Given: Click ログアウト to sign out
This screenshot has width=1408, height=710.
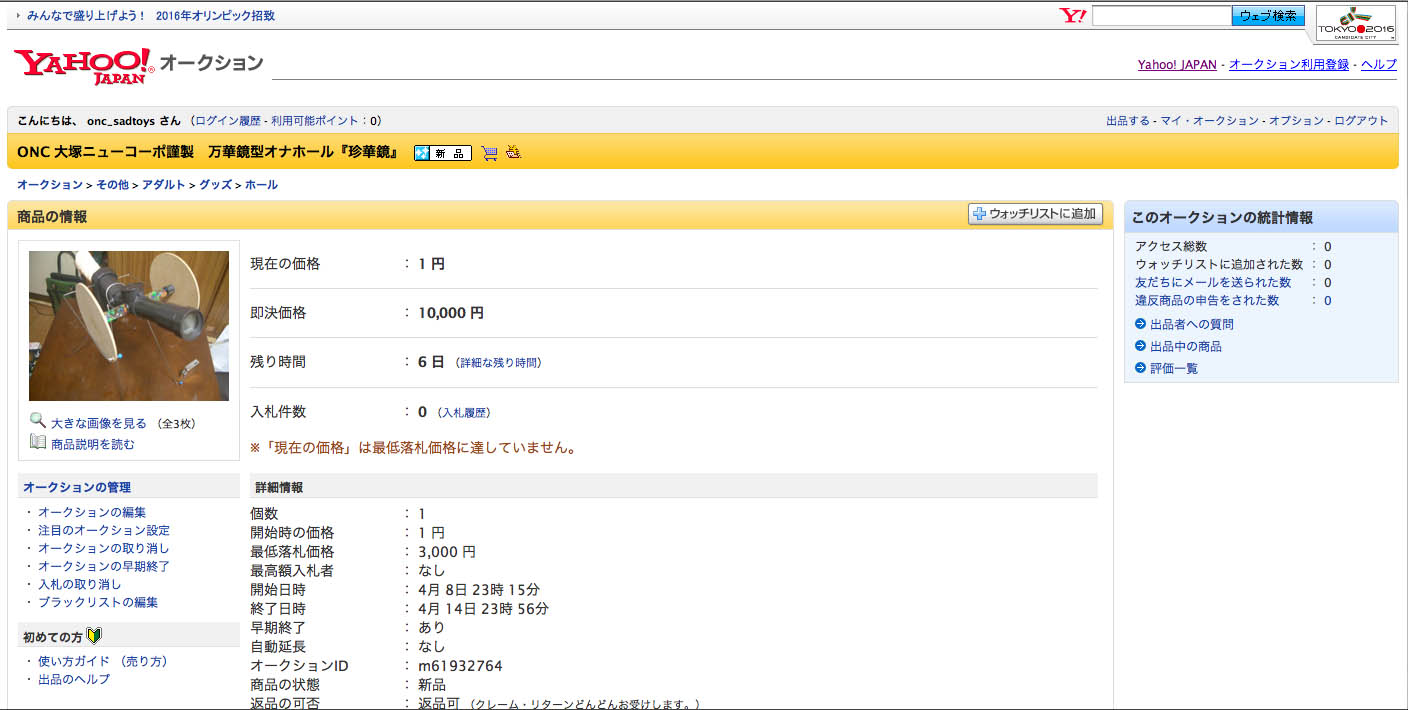Looking at the screenshot, I should [1361, 121].
